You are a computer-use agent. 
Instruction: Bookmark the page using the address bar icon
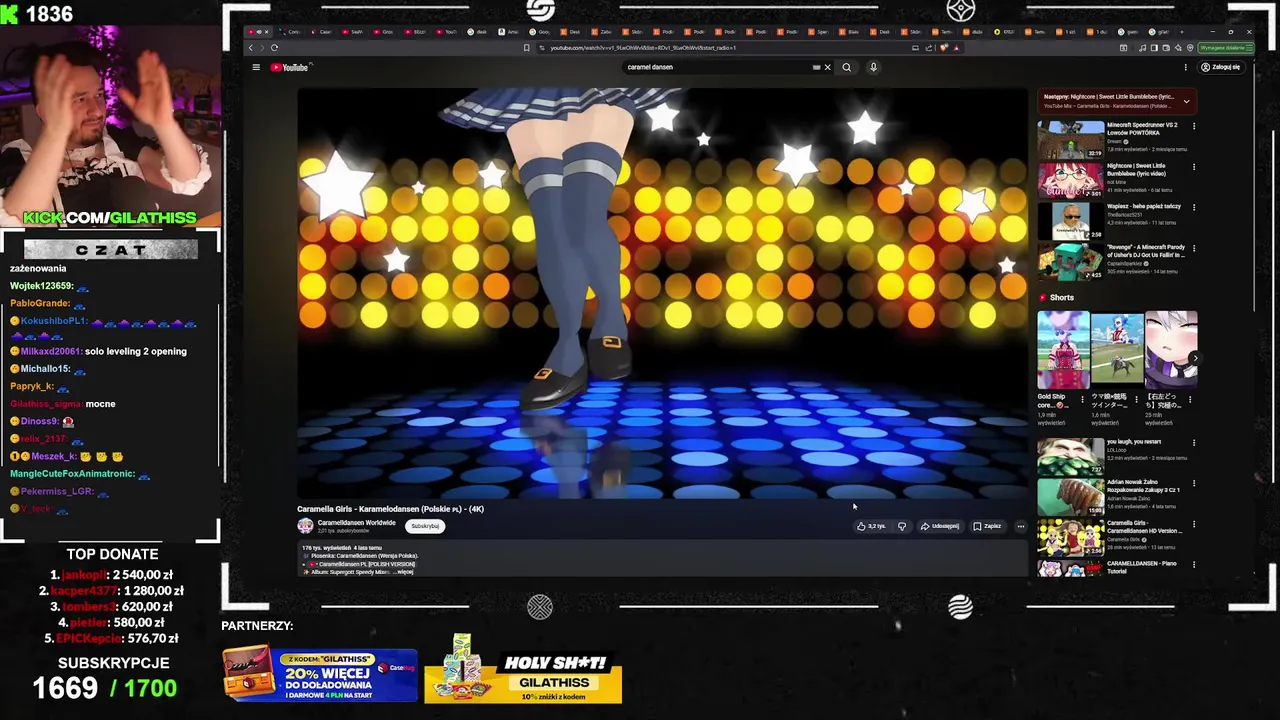(x=527, y=47)
